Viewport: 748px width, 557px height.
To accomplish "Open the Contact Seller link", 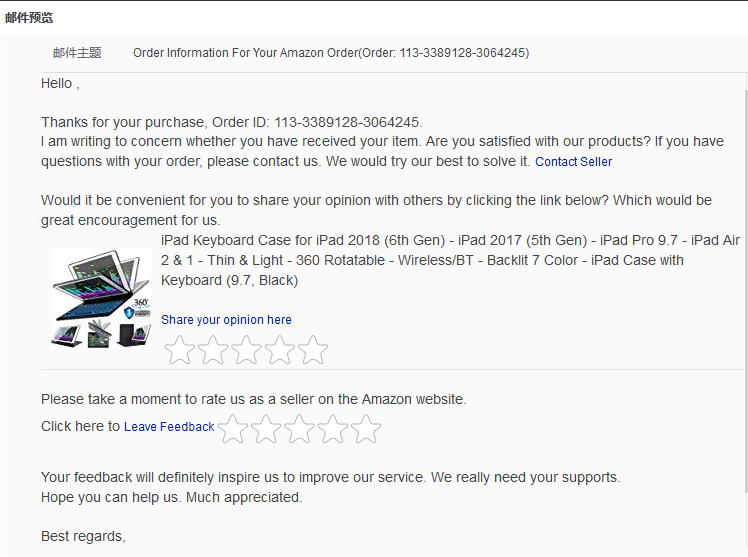I will 573,162.
